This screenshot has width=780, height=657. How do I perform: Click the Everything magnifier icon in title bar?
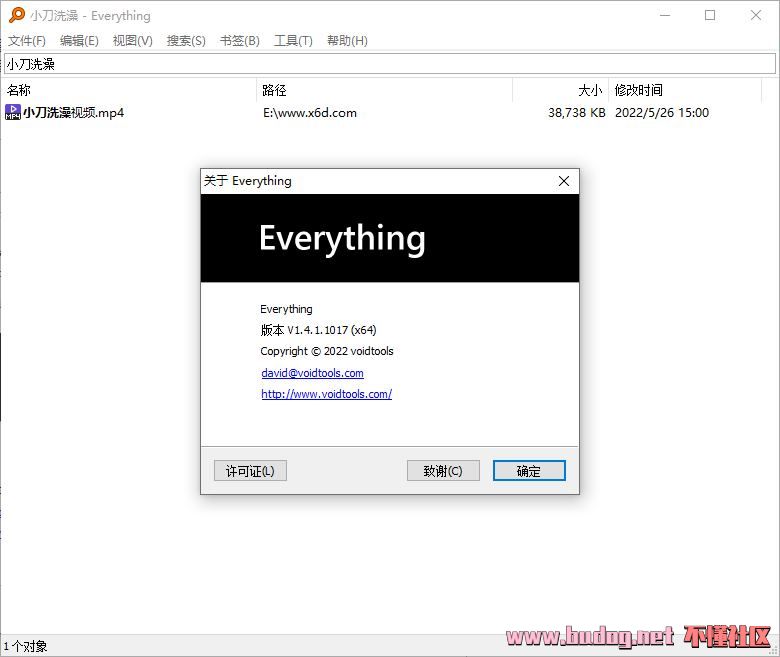16,15
